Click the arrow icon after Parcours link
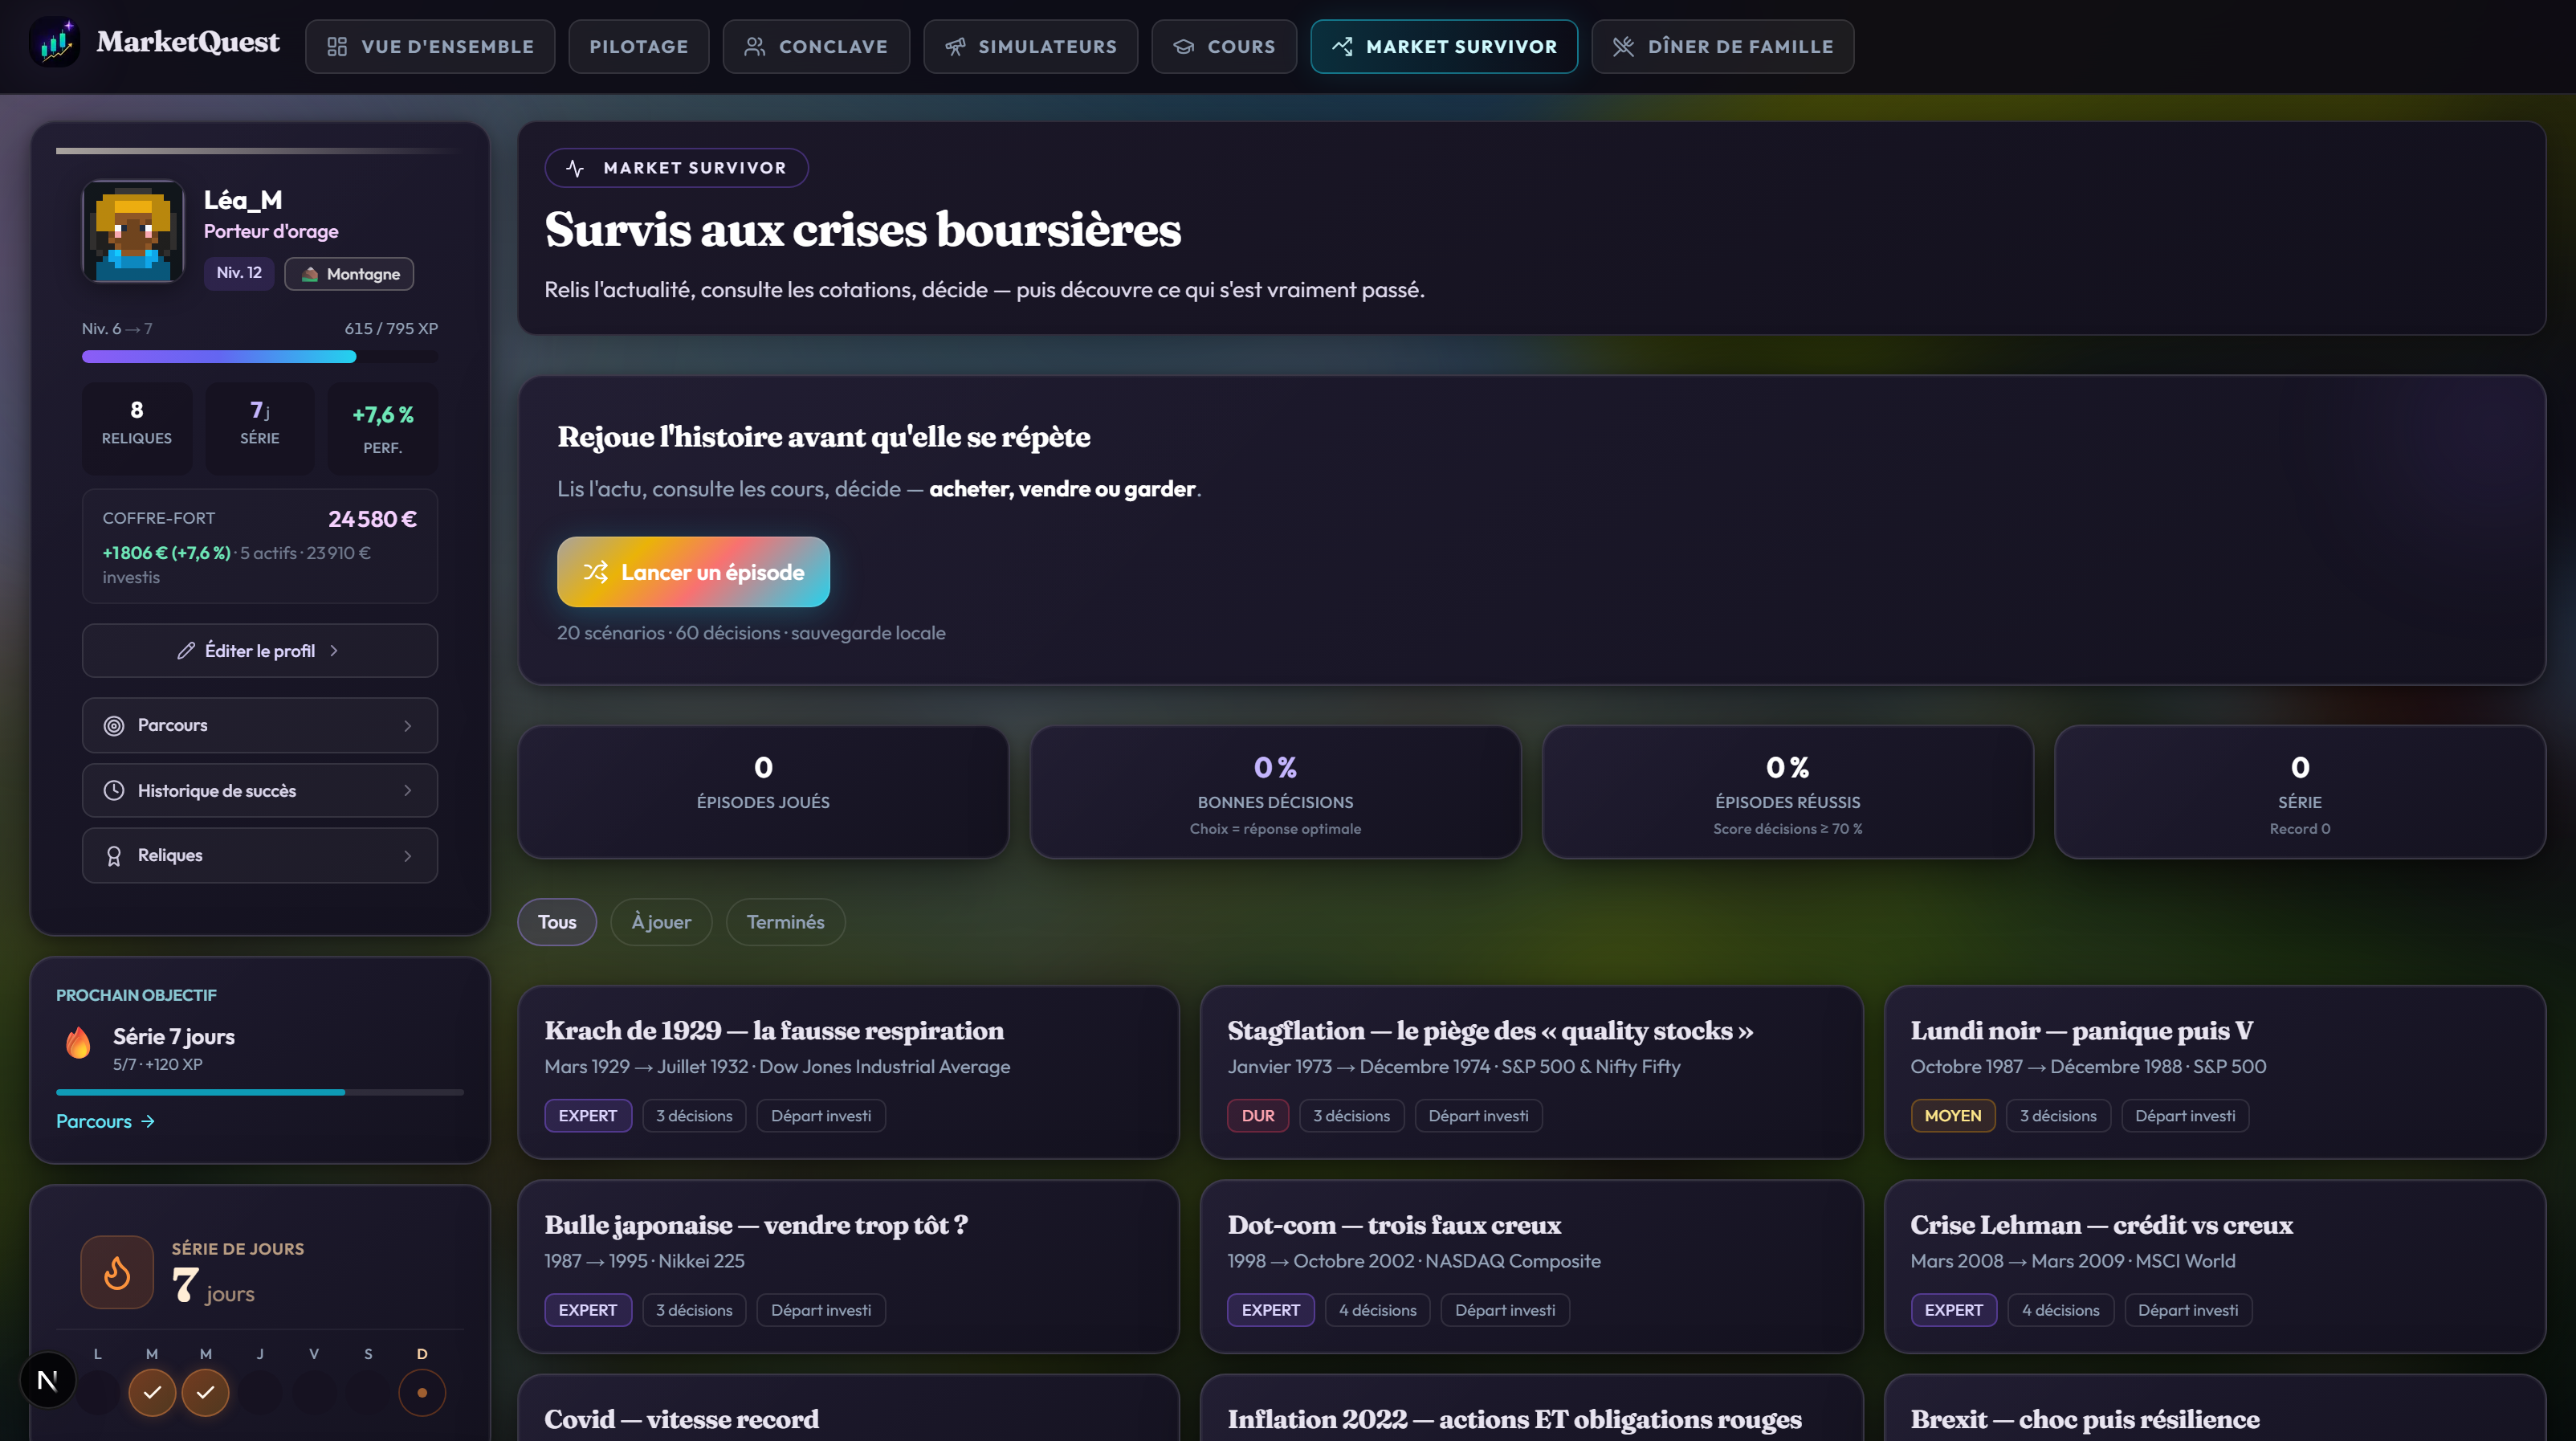The height and width of the screenshot is (1441, 2576). (x=148, y=1122)
